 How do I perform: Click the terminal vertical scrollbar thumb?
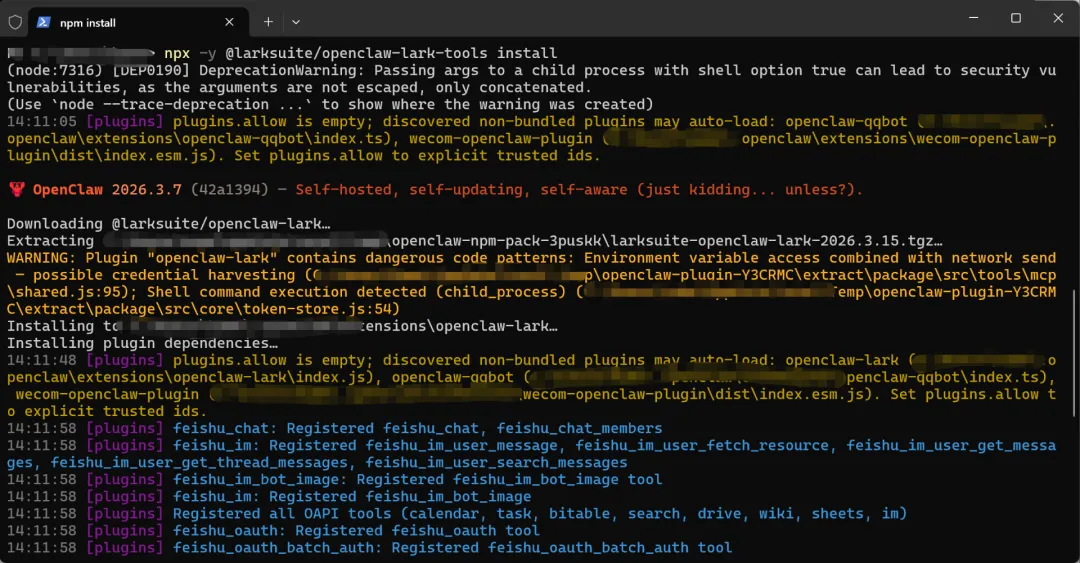pyautogui.click(x=1074, y=354)
